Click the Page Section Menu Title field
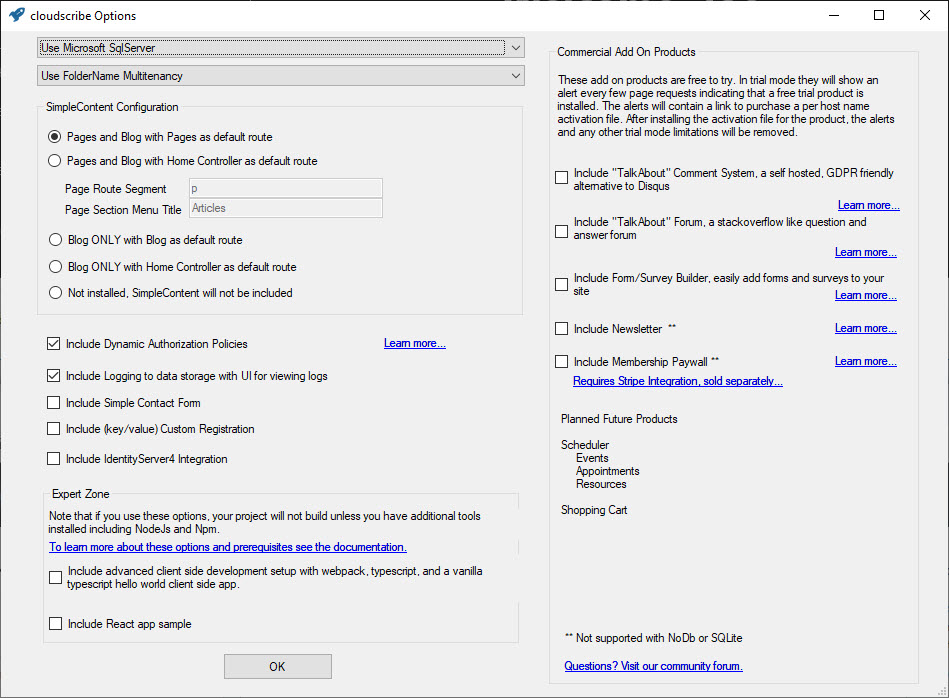Screen dimensions: 949x698 (286, 208)
